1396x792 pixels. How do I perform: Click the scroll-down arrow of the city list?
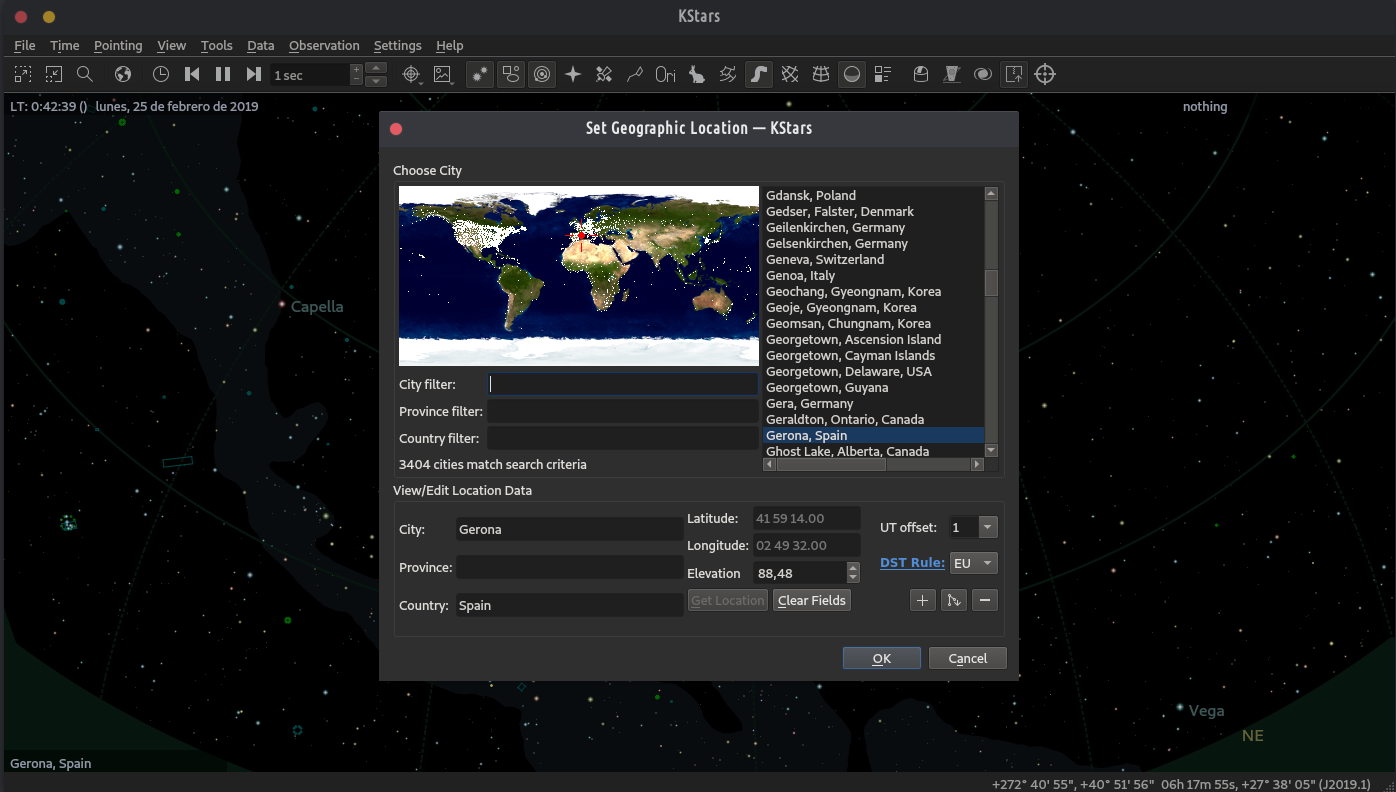(991, 451)
